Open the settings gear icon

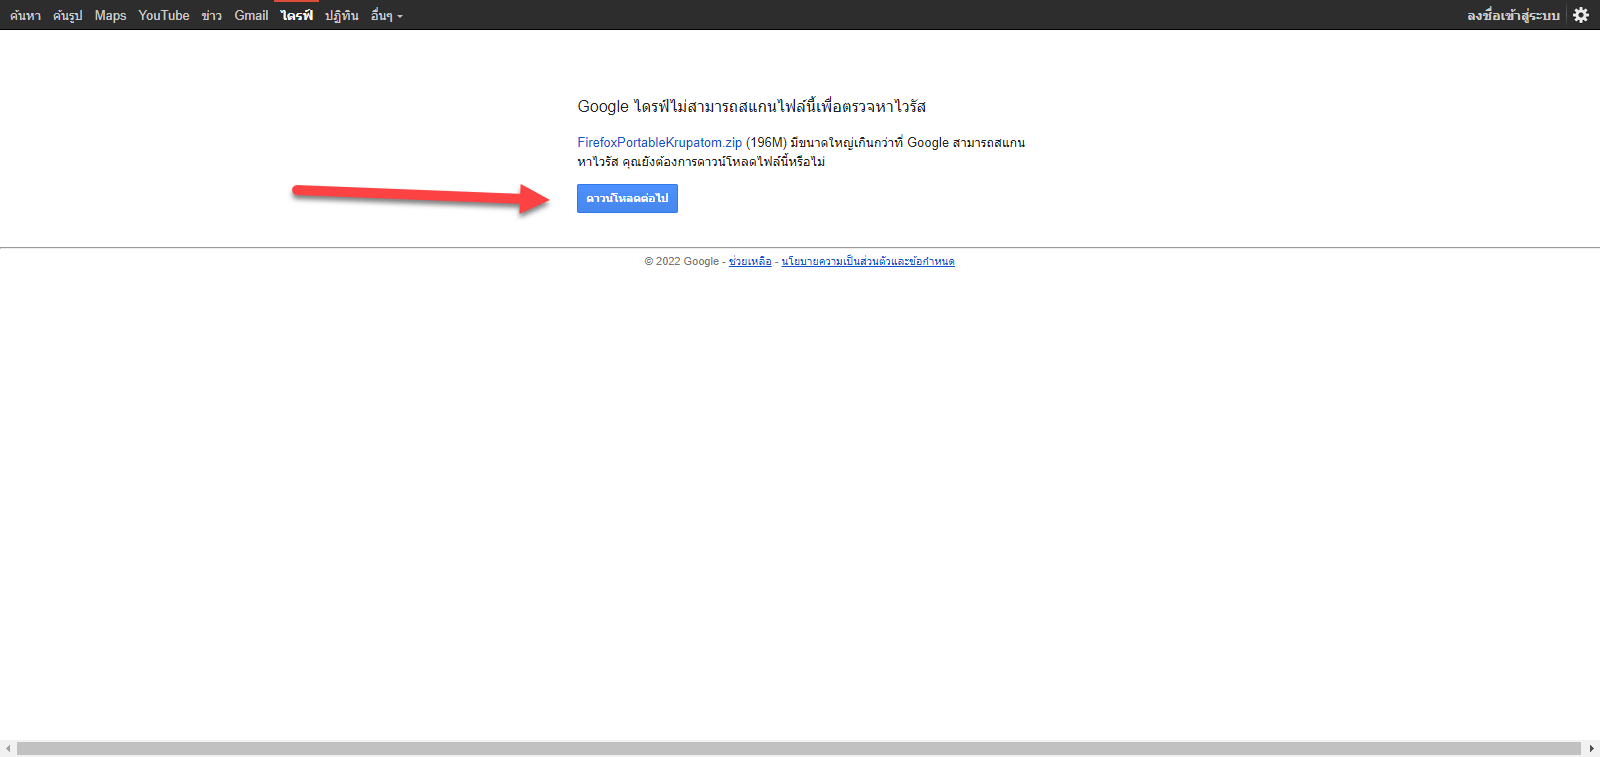1581,15
